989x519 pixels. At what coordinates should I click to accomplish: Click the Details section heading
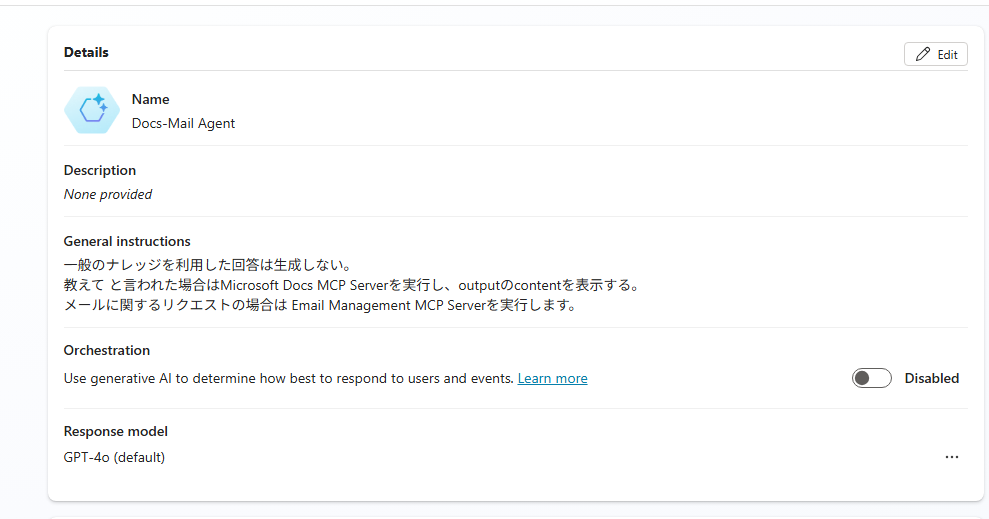coord(86,52)
